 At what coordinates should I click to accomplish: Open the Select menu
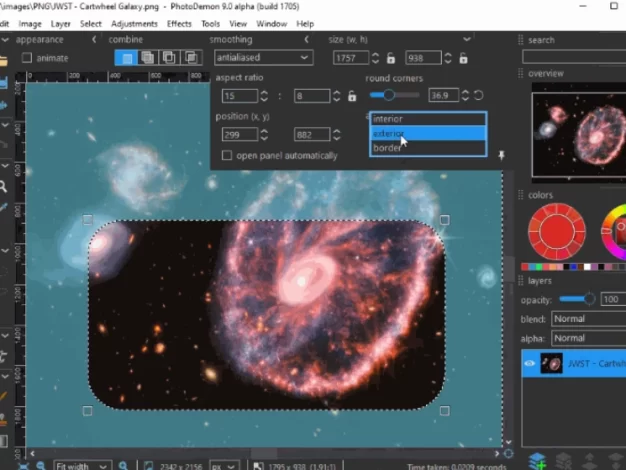[91, 24]
